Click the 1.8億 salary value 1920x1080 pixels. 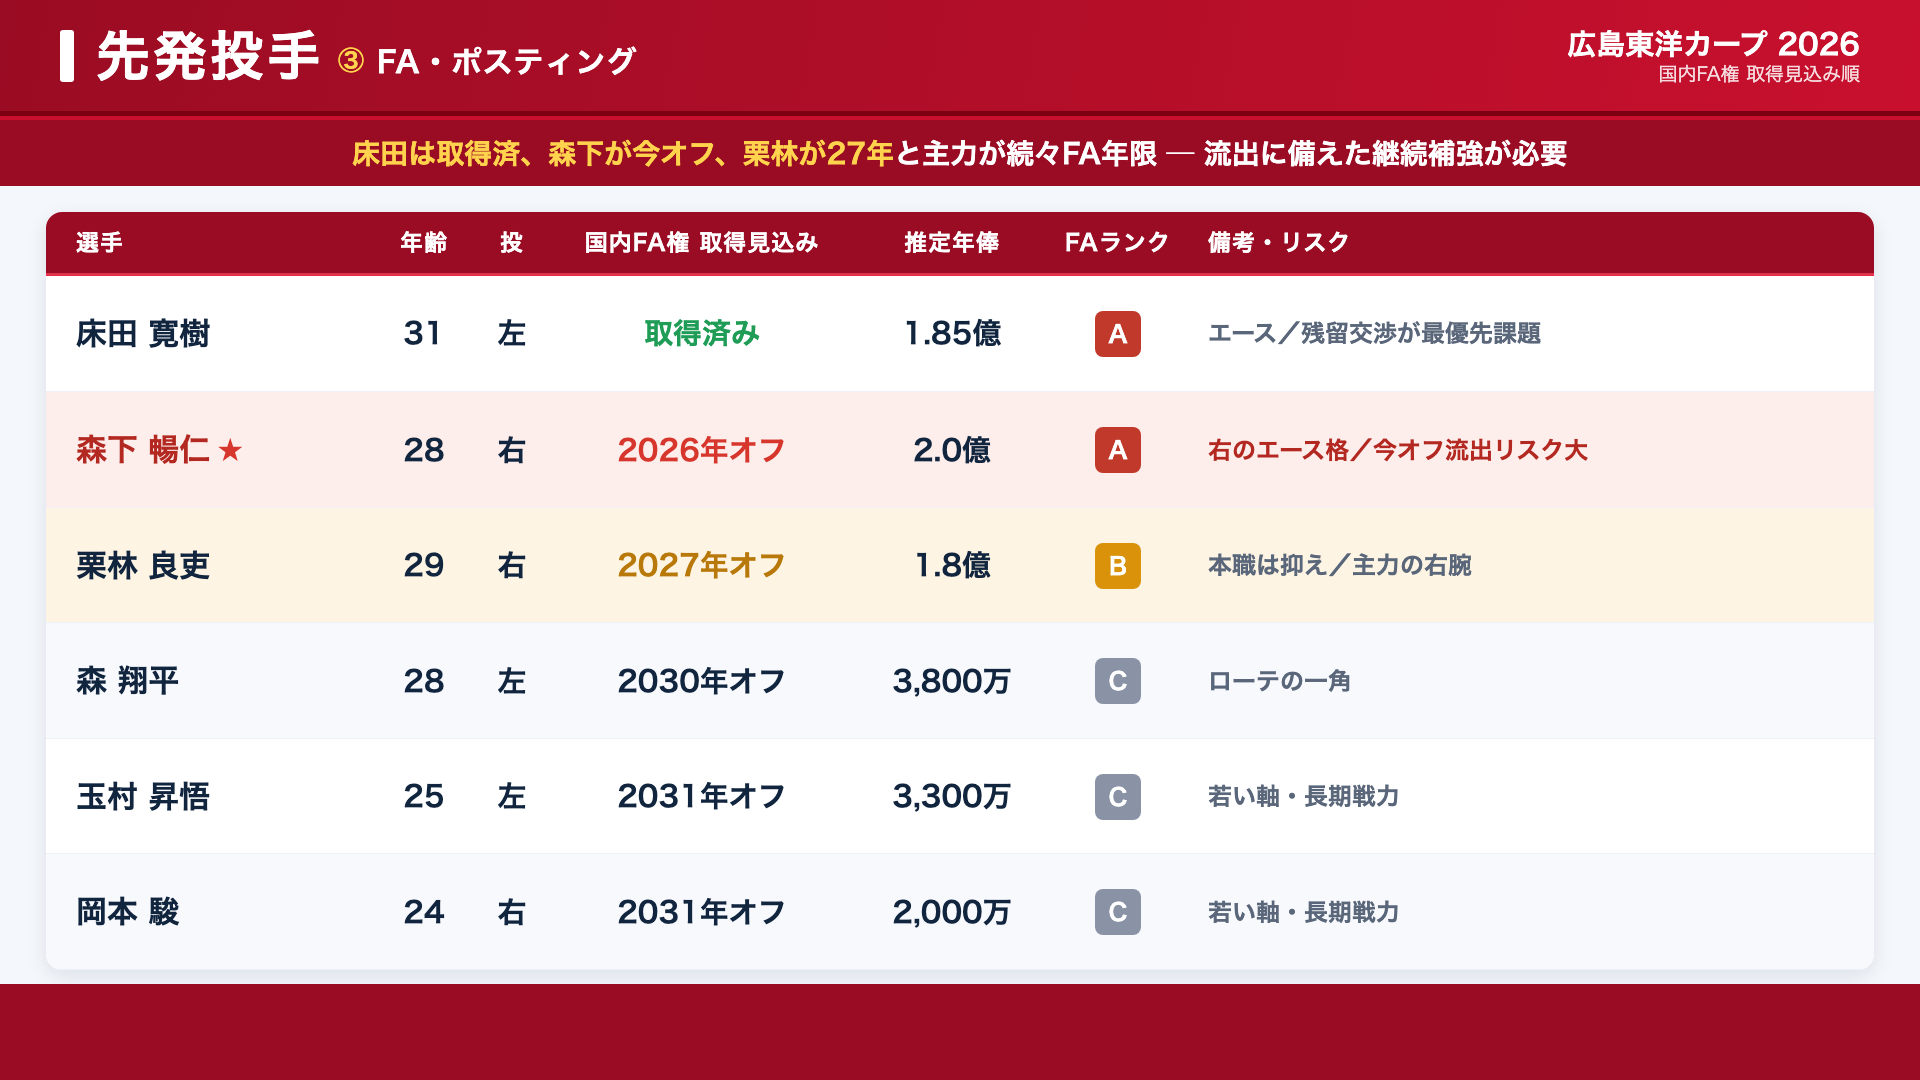(952, 566)
